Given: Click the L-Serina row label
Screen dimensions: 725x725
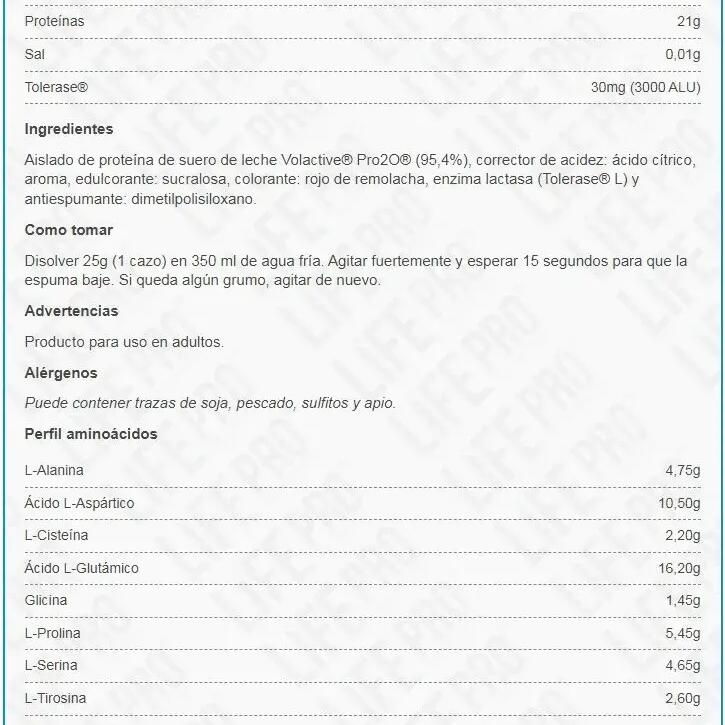Looking at the screenshot, I should point(51,665).
